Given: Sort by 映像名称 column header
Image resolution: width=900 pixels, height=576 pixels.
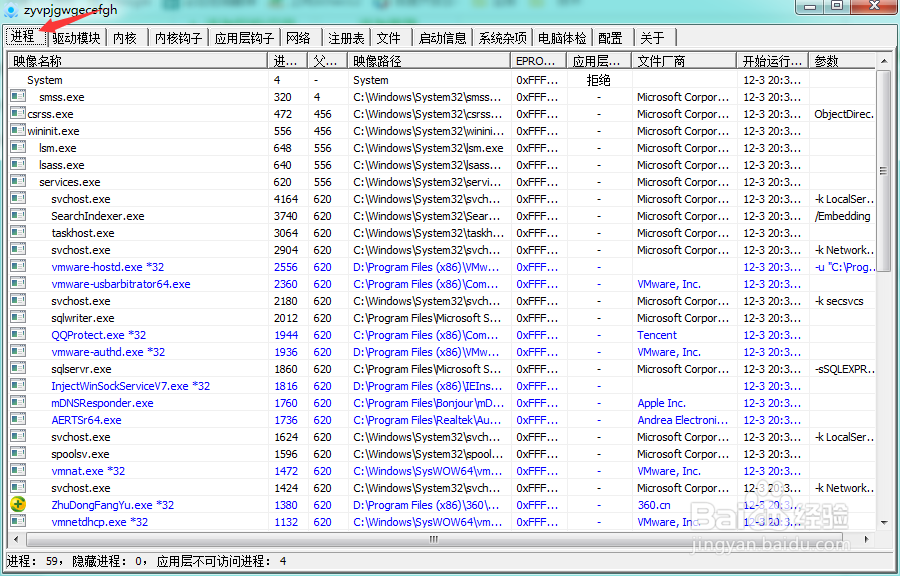Looking at the screenshot, I should [138, 61].
